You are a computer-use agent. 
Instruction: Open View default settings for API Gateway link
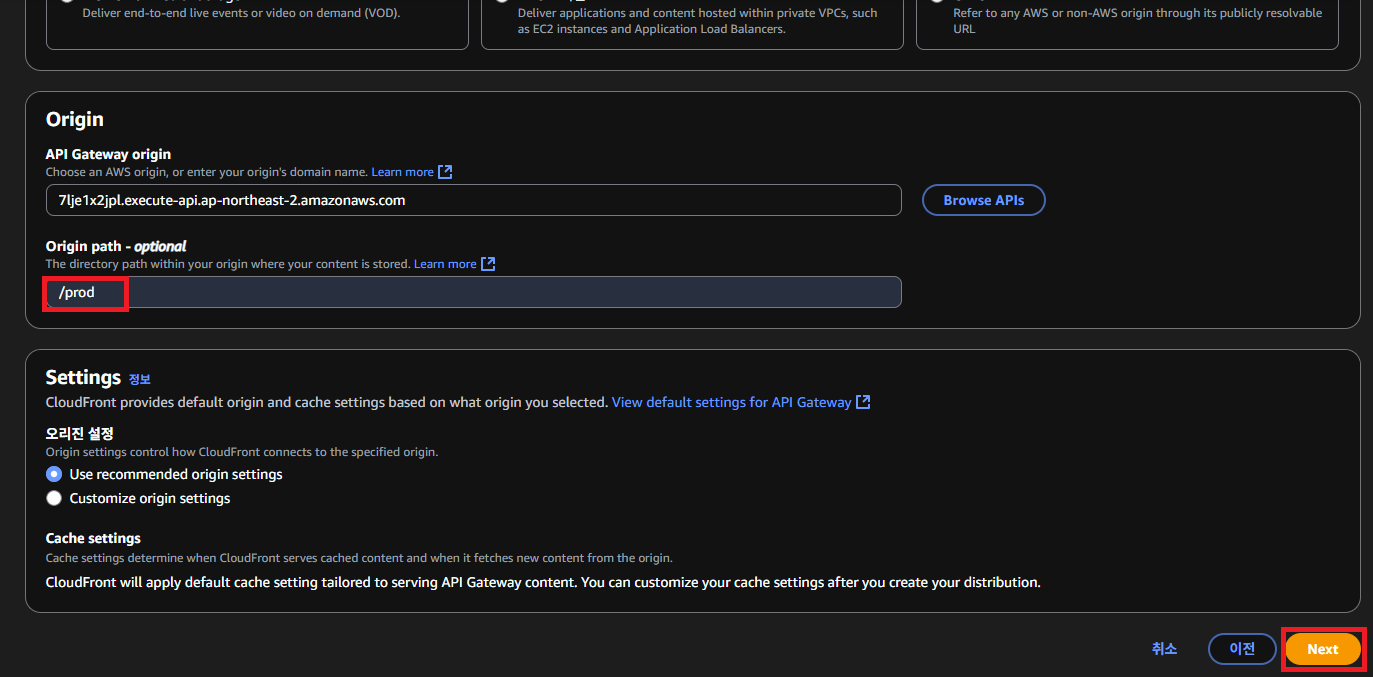coord(731,402)
